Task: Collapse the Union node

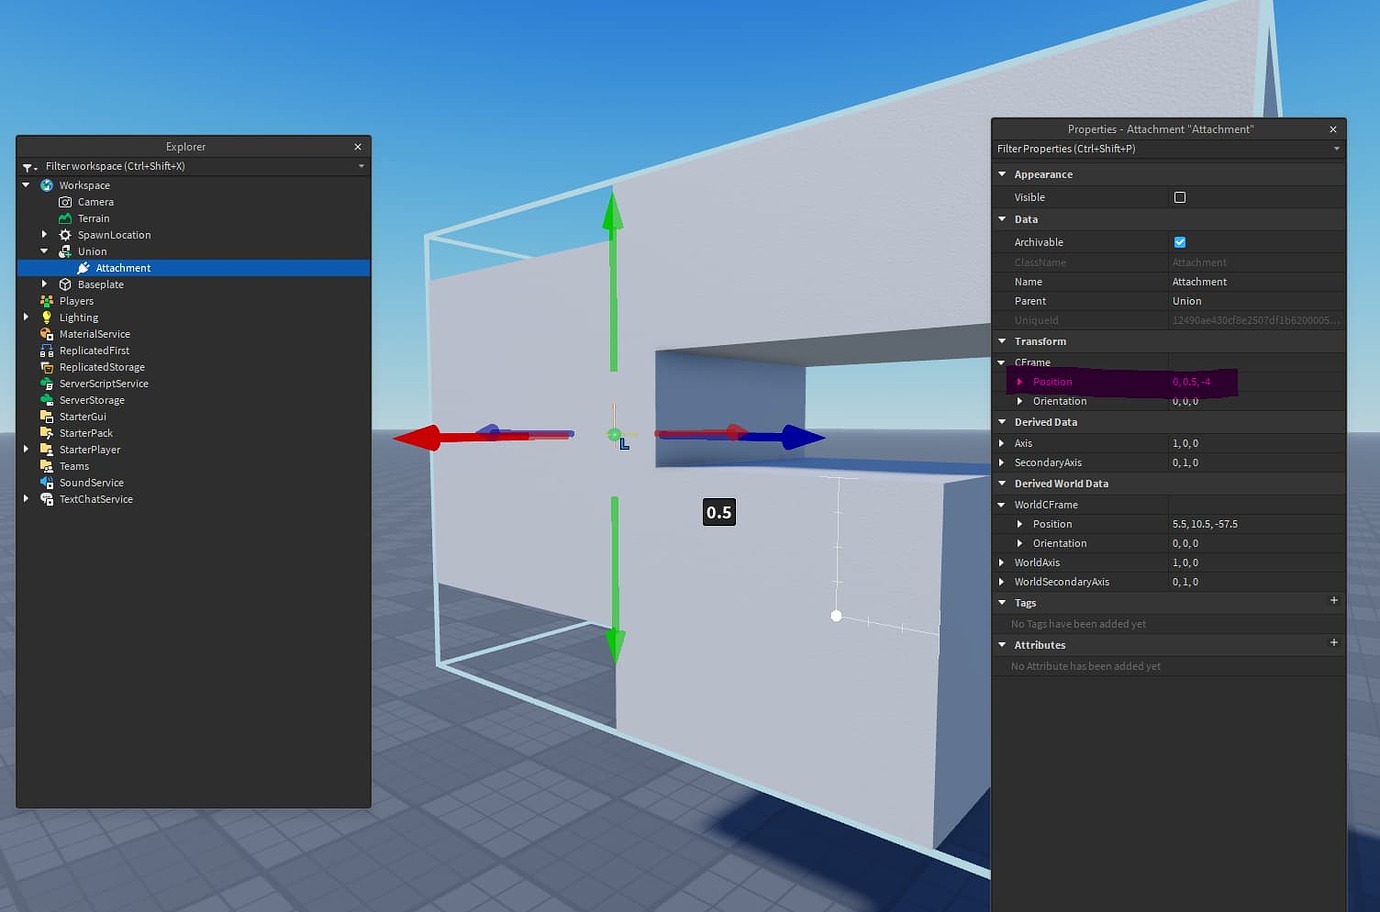Action: [x=44, y=251]
